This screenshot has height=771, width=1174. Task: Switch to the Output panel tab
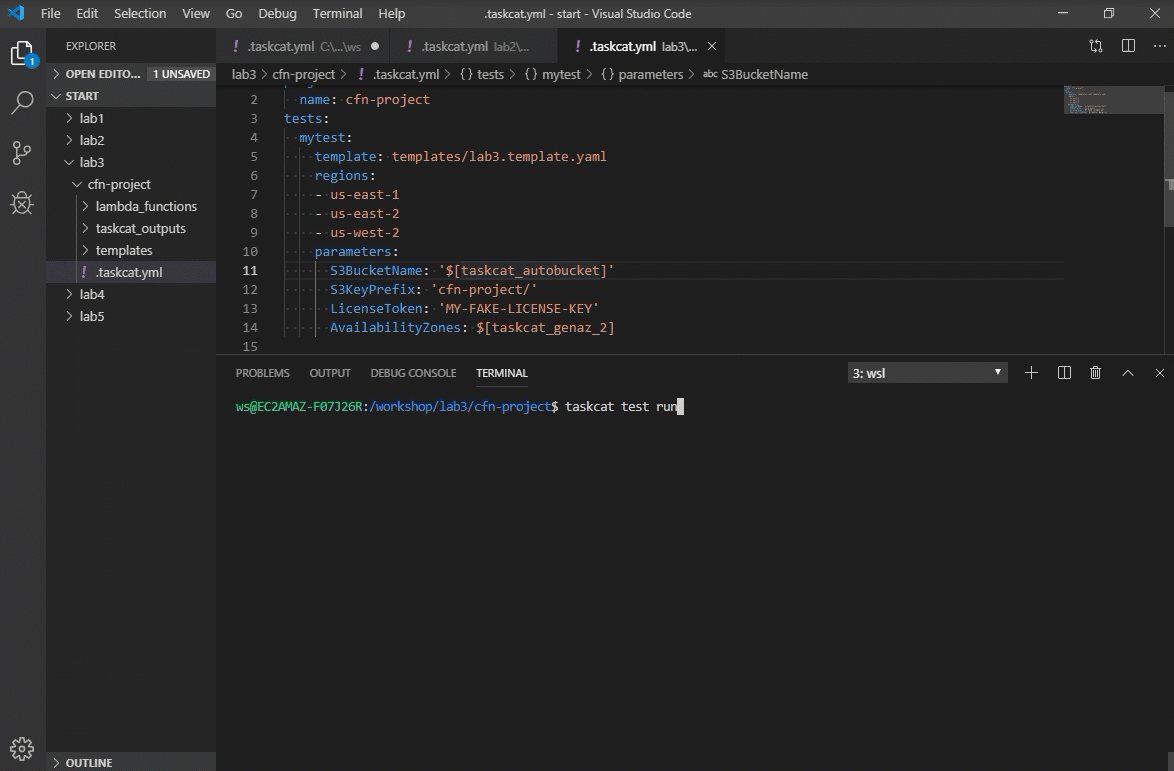(330, 373)
